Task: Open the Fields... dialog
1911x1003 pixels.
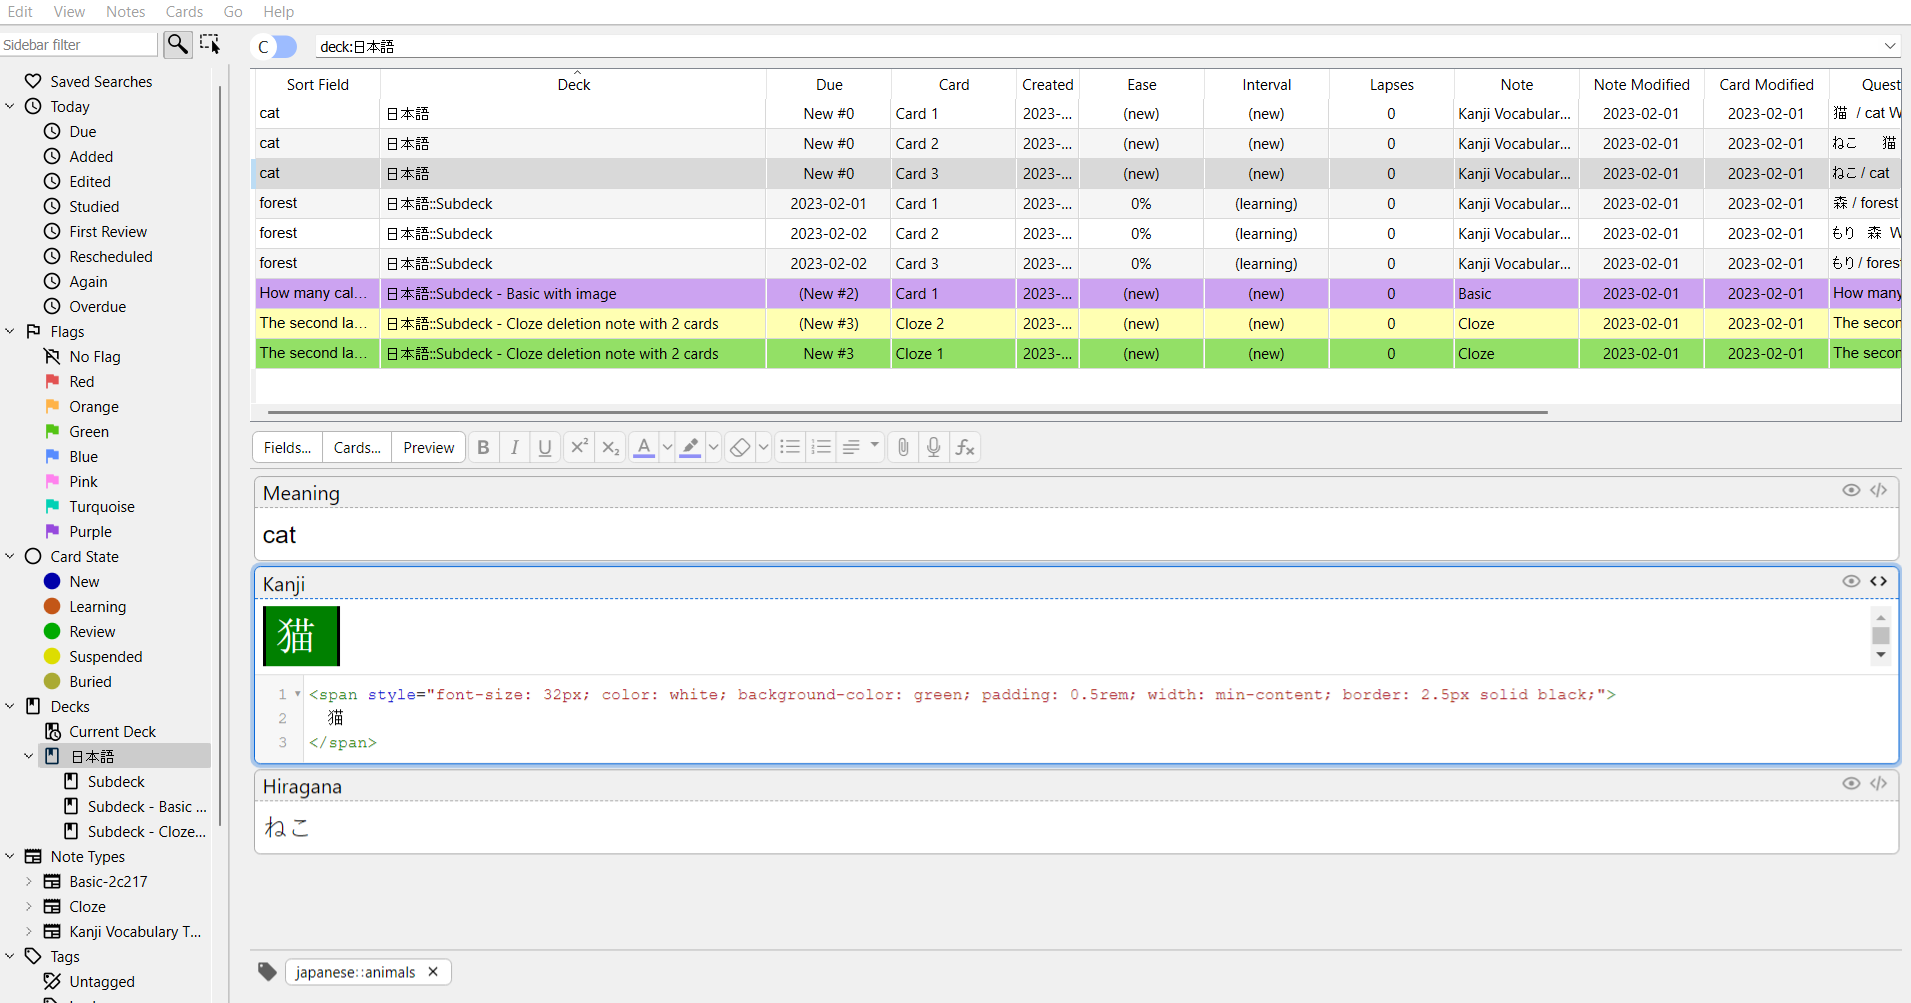Action: (x=287, y=447)
